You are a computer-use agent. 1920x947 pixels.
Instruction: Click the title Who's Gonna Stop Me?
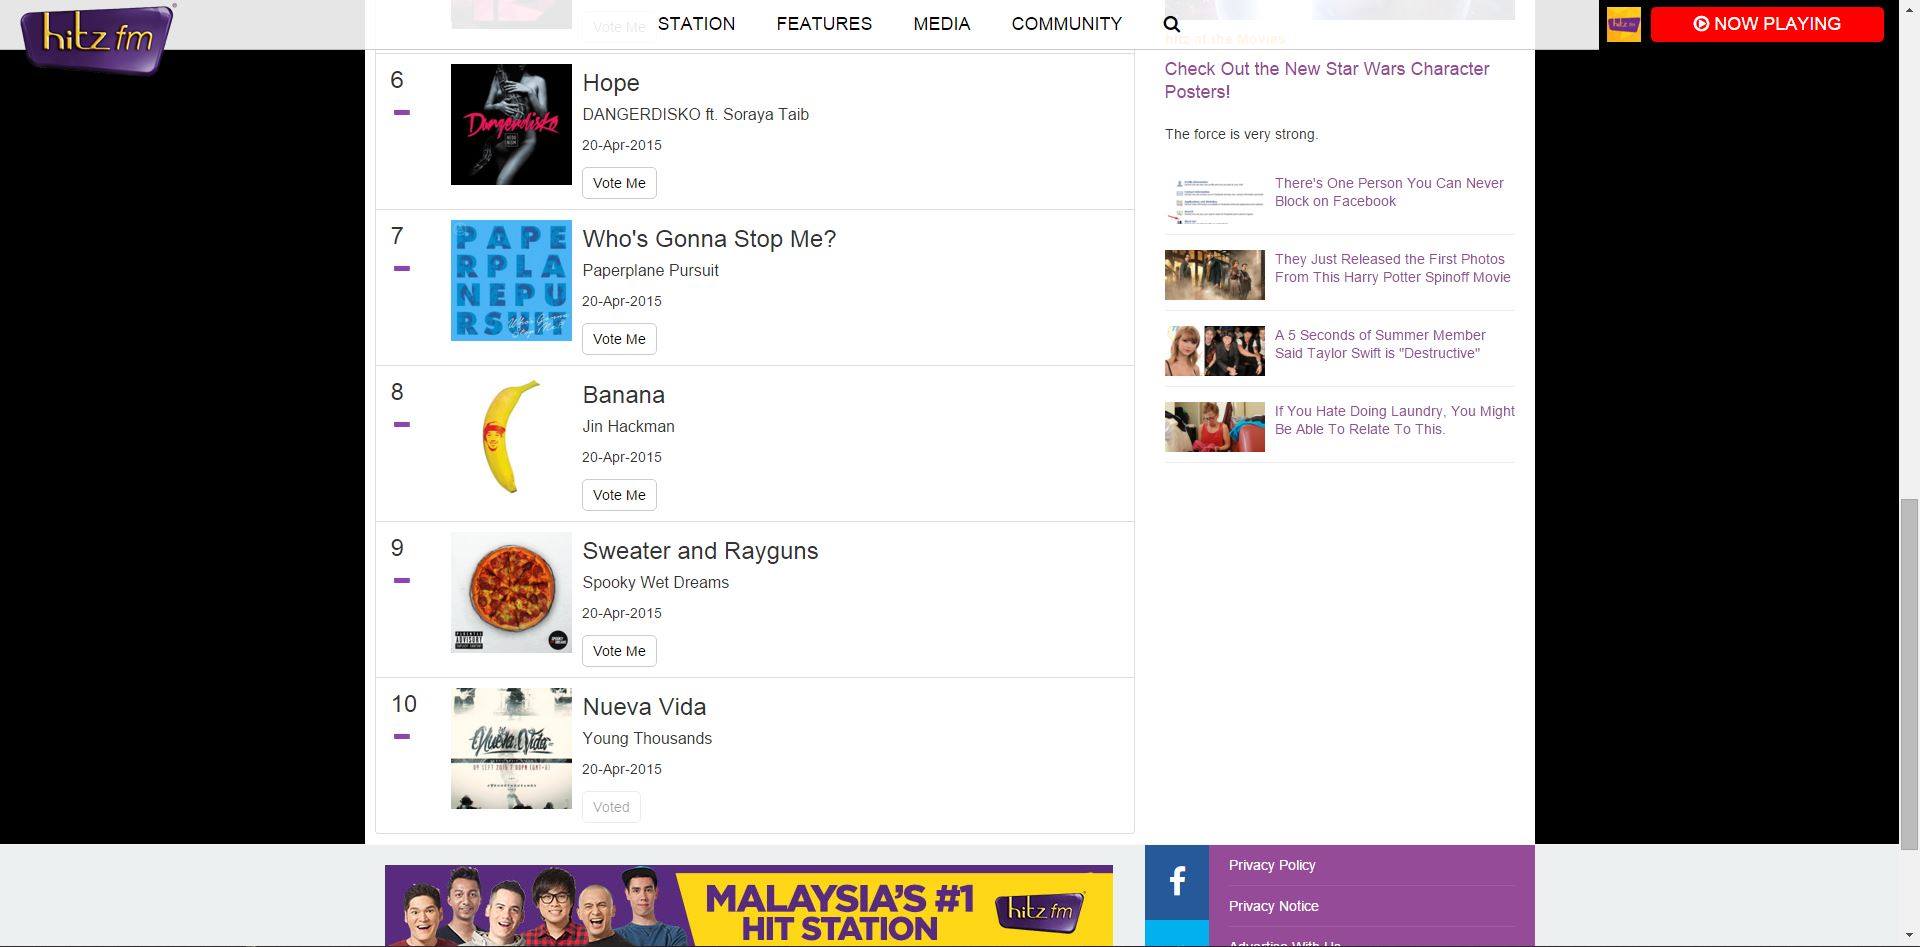click(709, 239)
